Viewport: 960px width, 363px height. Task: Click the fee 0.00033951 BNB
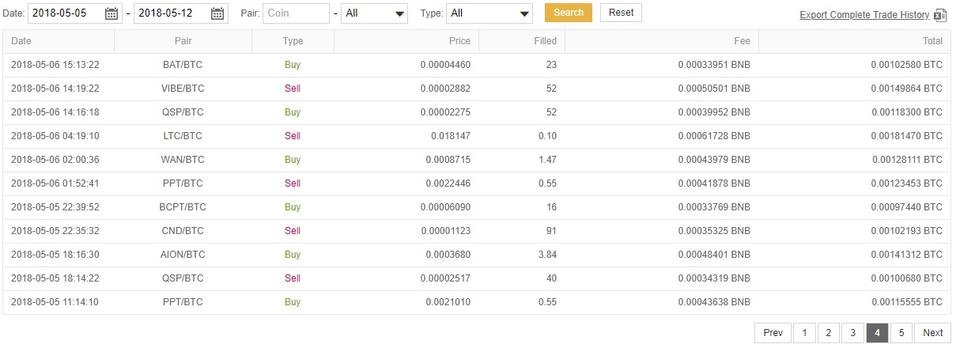[714, 65]
